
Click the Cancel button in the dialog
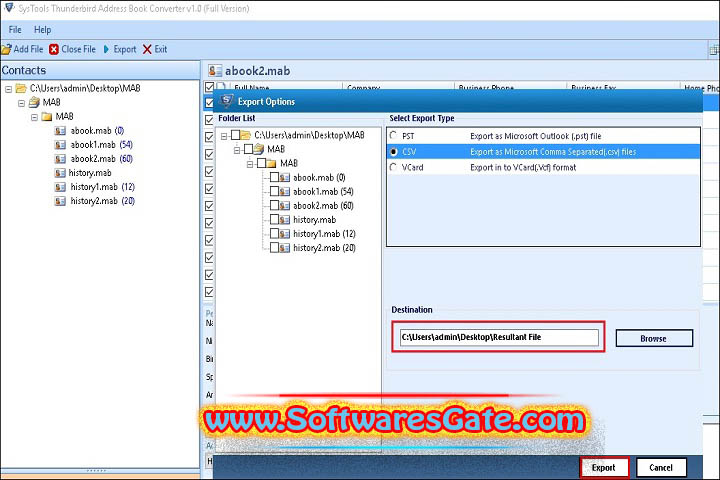click(x=661, y=468)
